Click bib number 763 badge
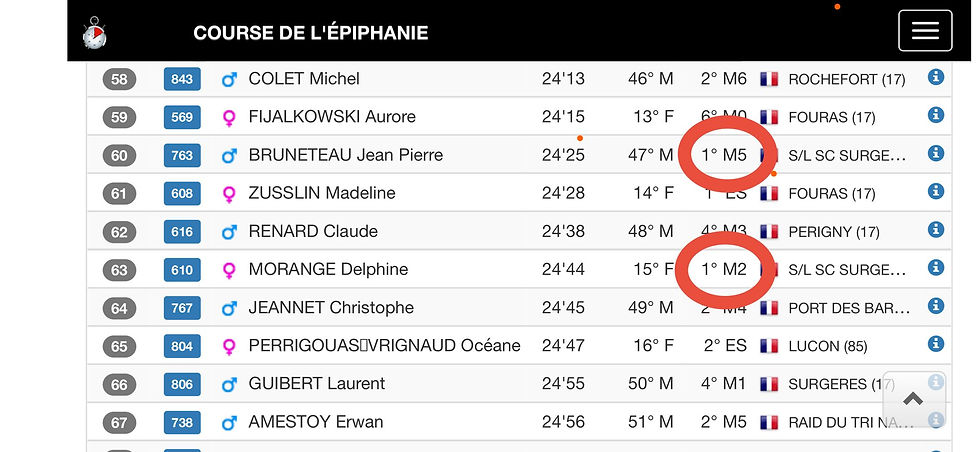980x452 pixels. (x=182, y=155)
